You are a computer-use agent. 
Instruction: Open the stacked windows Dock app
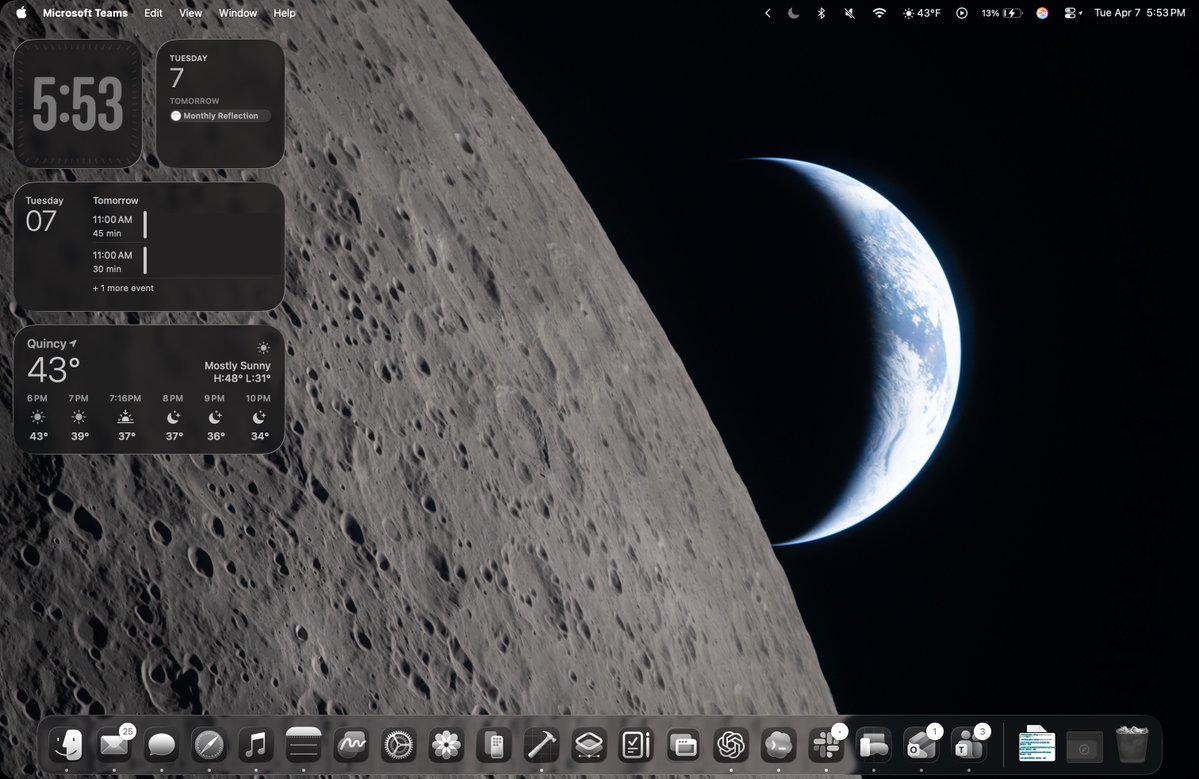tap(684, 744)
